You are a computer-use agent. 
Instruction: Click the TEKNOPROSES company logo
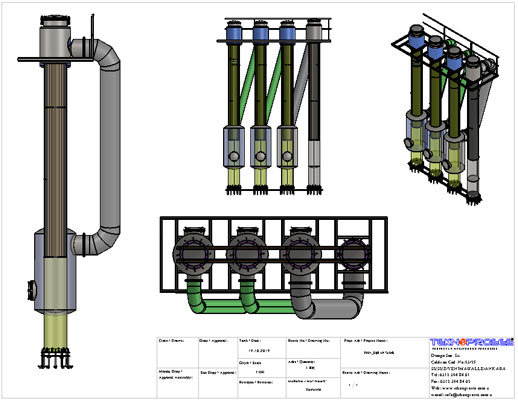pos(471,343)
